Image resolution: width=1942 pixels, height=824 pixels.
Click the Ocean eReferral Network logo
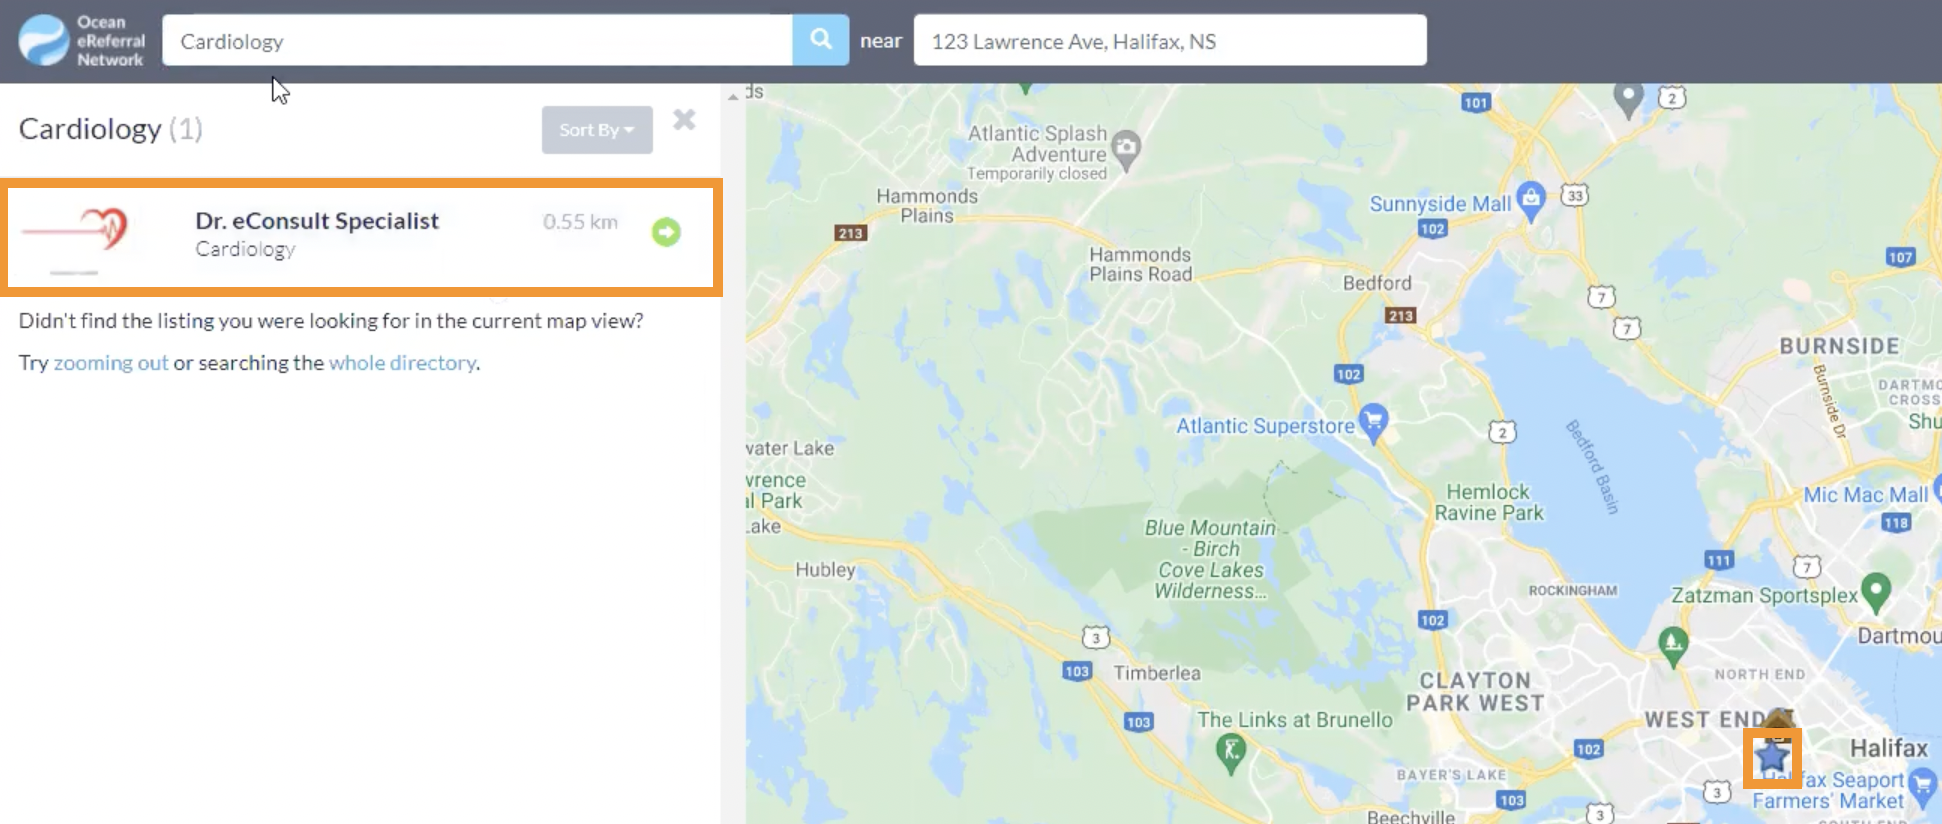click(x=82, y=41)
